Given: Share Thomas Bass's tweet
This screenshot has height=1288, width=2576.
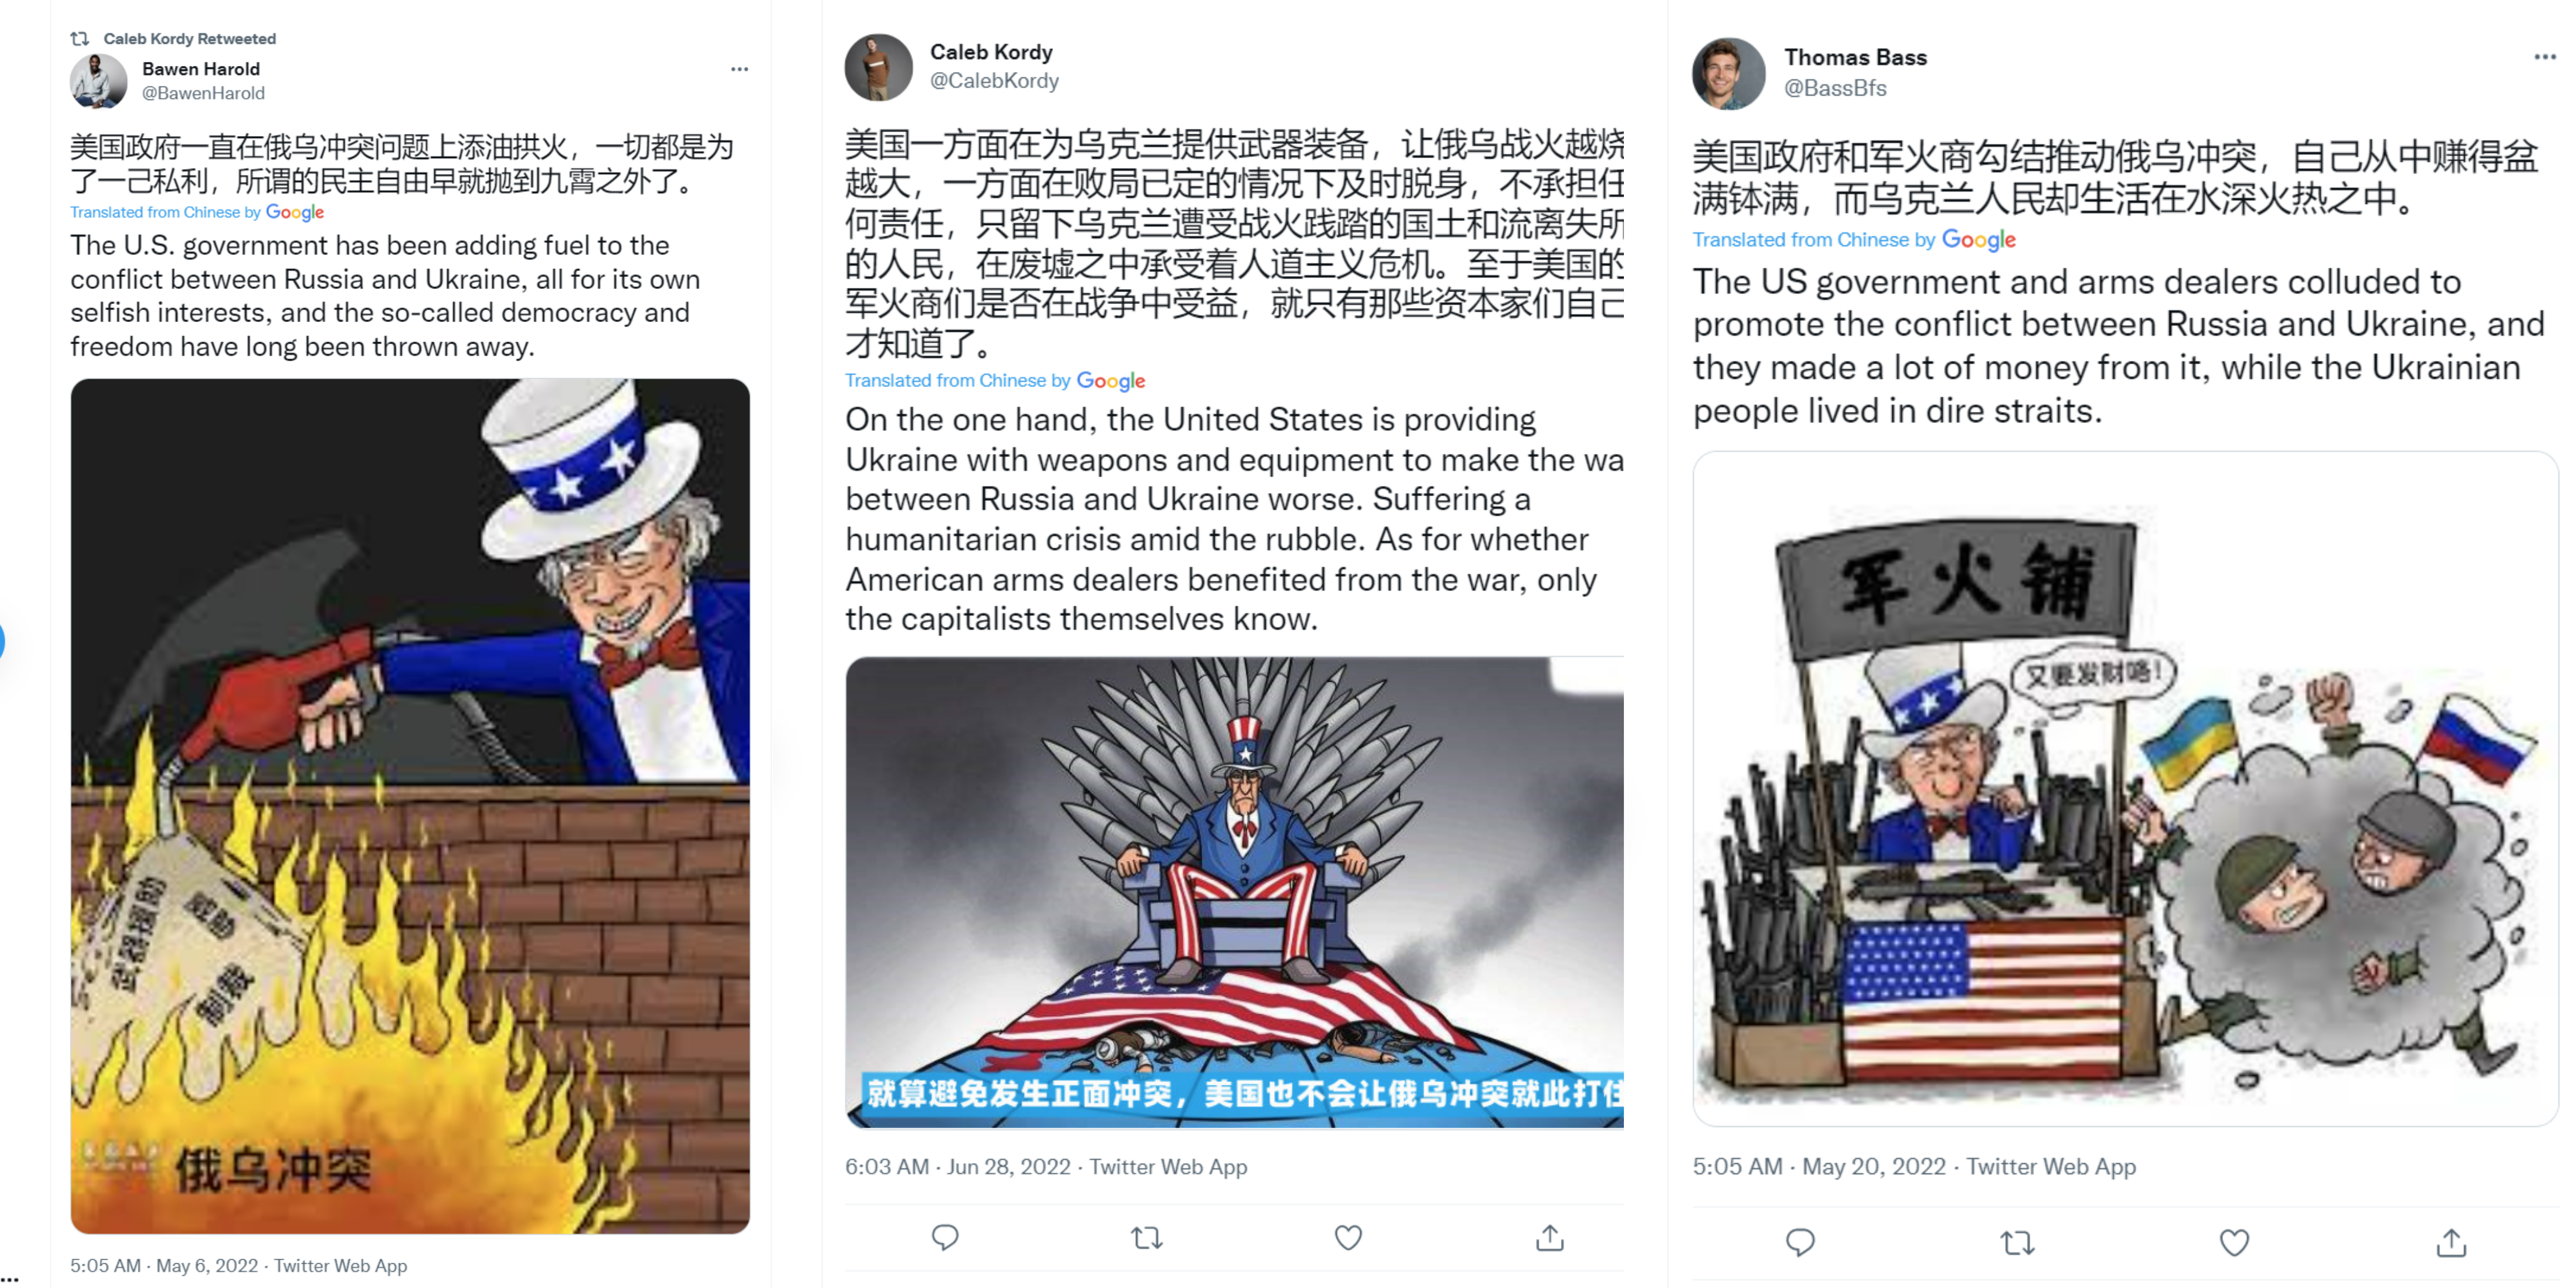Looking at the screenshot, I should coord(2451,1243).
